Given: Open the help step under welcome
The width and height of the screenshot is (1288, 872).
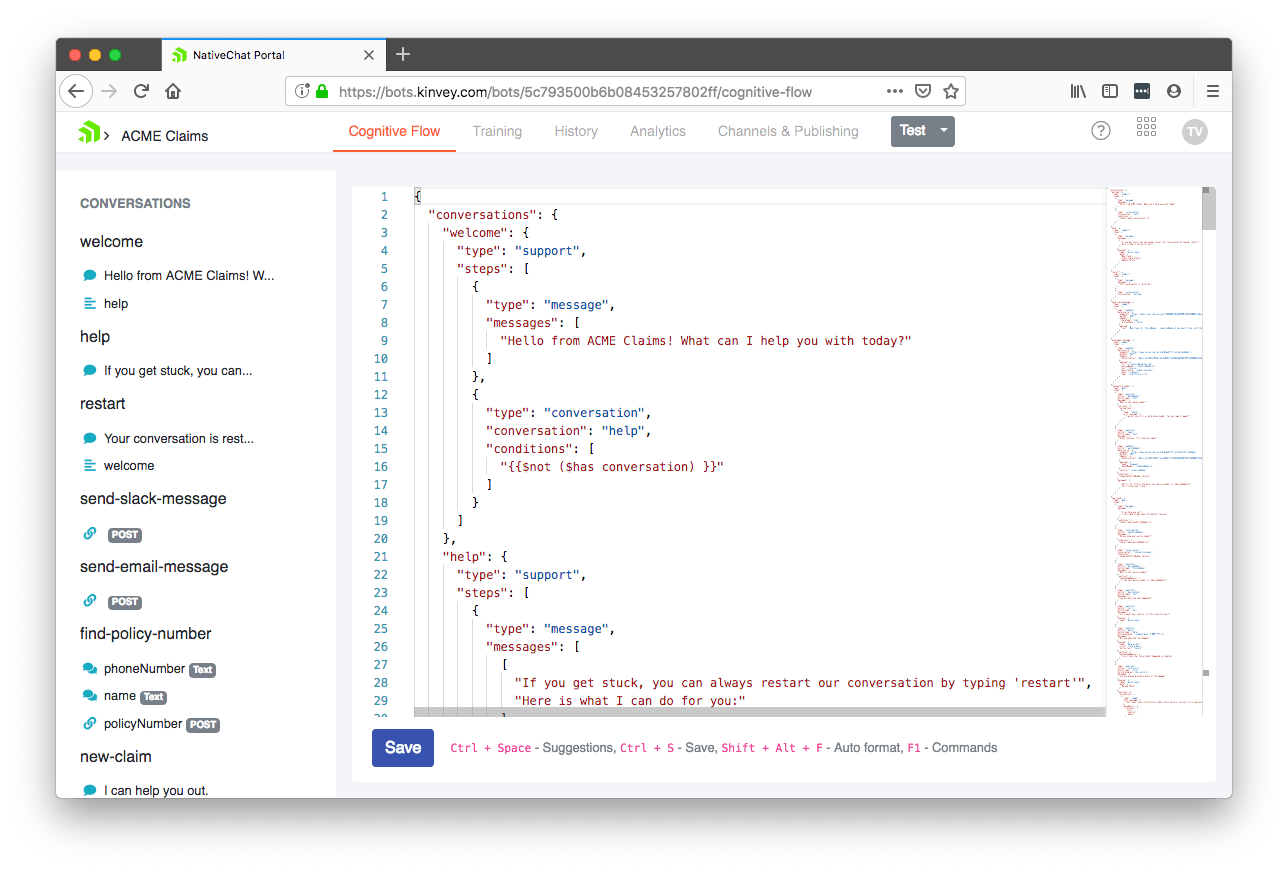Looking at the screenshot, I should [116, 304].
